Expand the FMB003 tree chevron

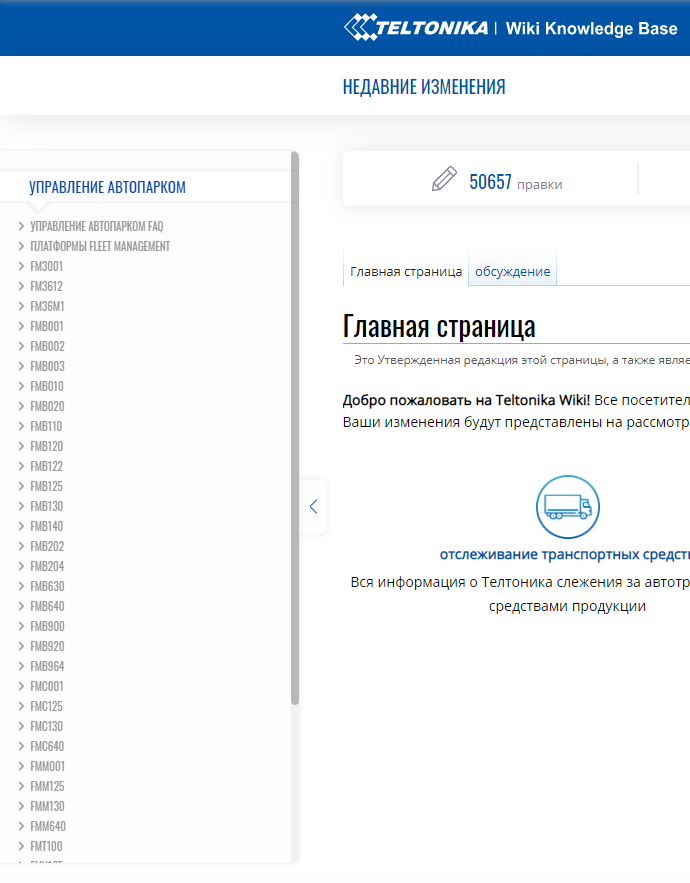(21, 366)
